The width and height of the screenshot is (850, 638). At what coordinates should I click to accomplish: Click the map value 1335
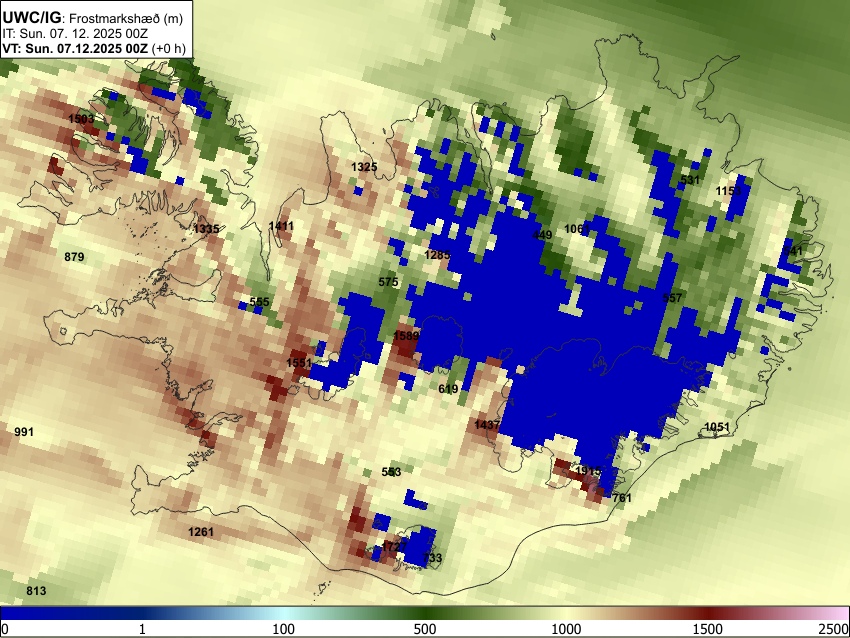click(x=207, y=229)
